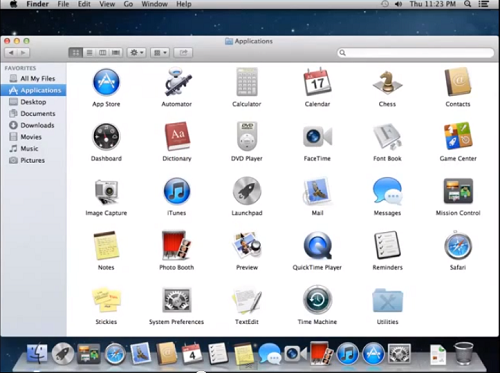The image size is (500, 373).
Task: Select Music in the sidebar
Action: 33,148
